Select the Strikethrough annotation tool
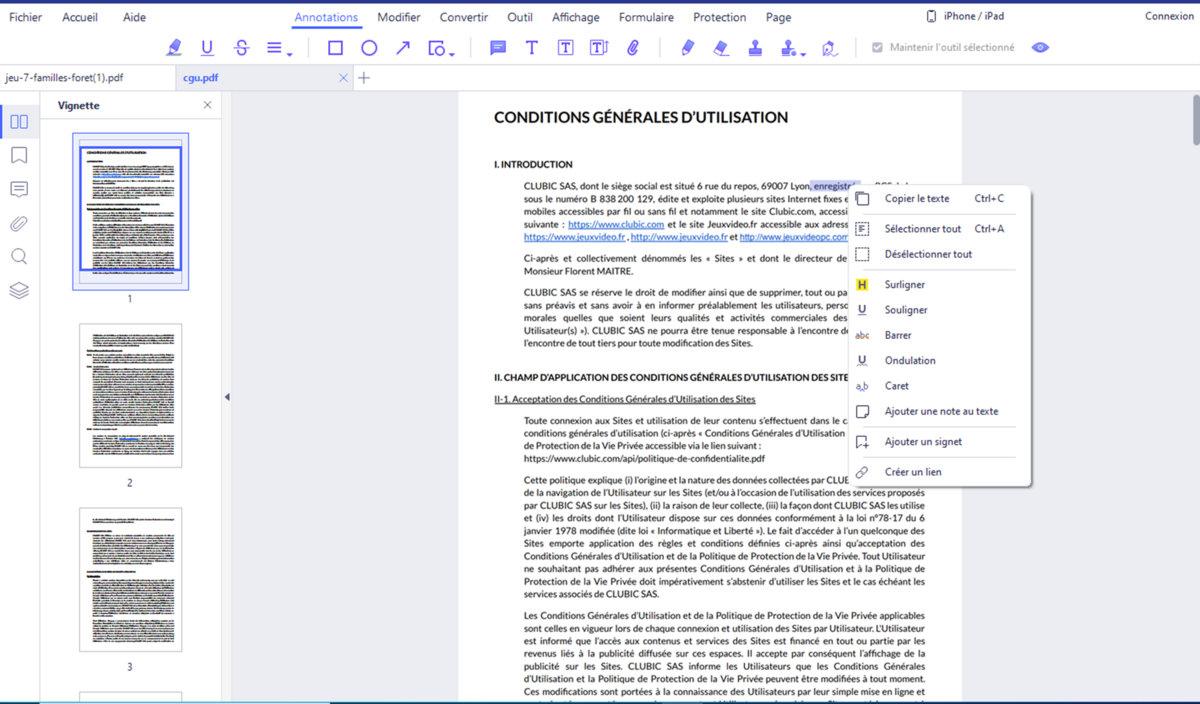The height and width of the screenshot is (704, 1200). point(241,47)
